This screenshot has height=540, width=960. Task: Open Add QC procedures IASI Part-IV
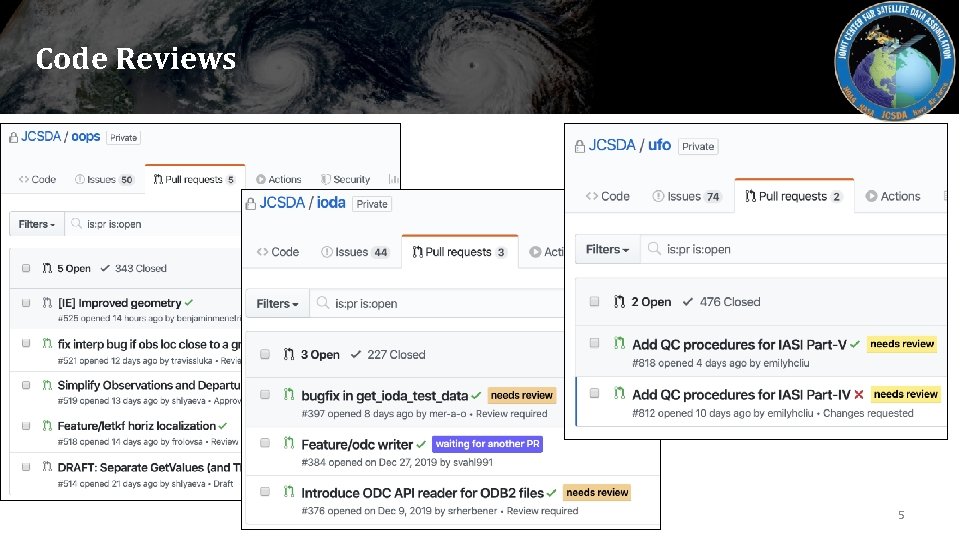coord(741,395)
